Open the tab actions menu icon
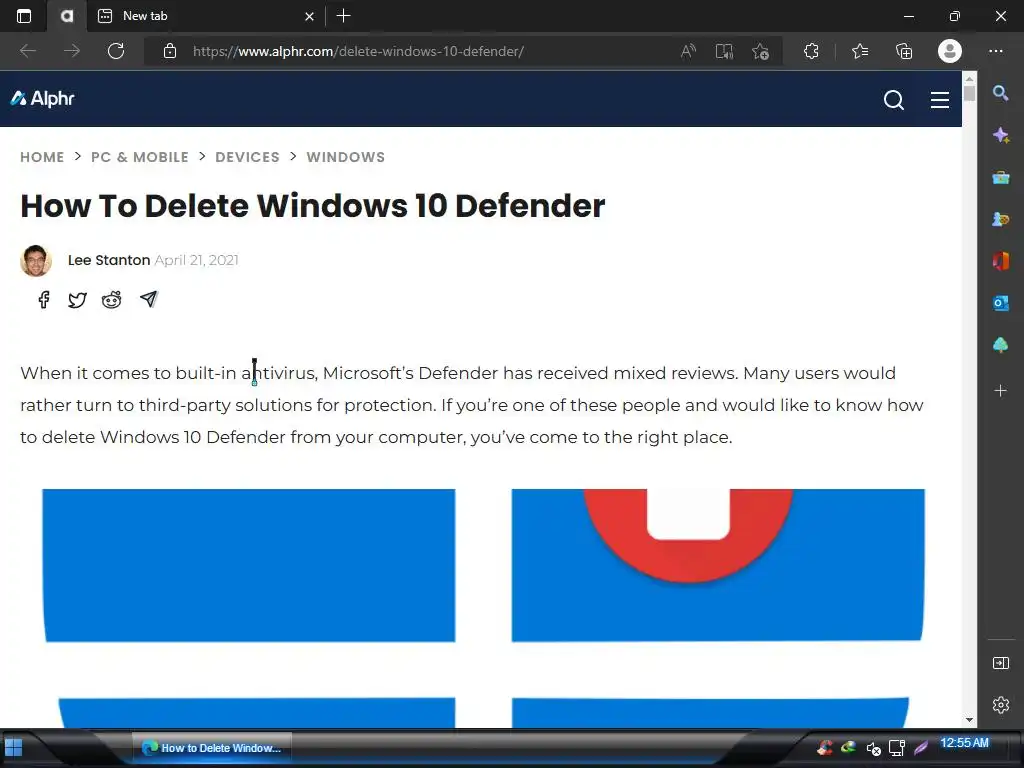 pyautogui.click(x=24, y=16)
